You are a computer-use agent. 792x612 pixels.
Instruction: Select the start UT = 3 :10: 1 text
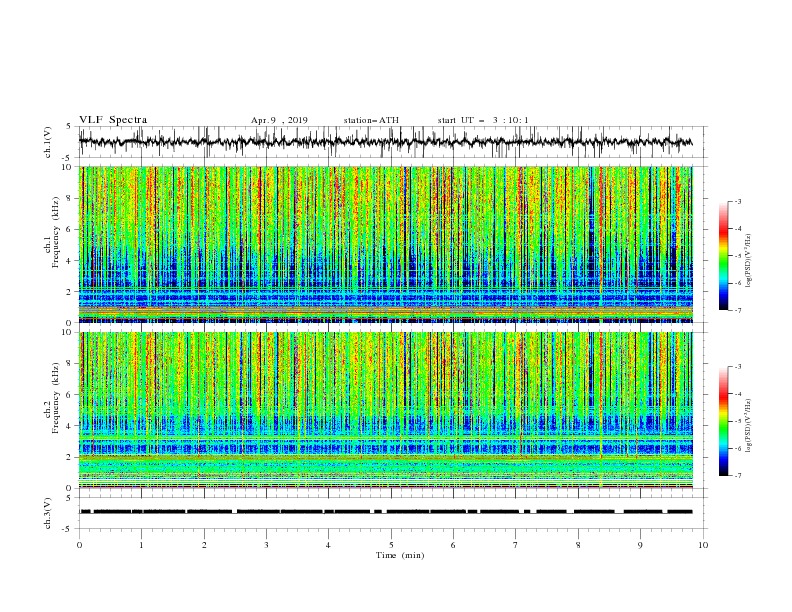483,120
